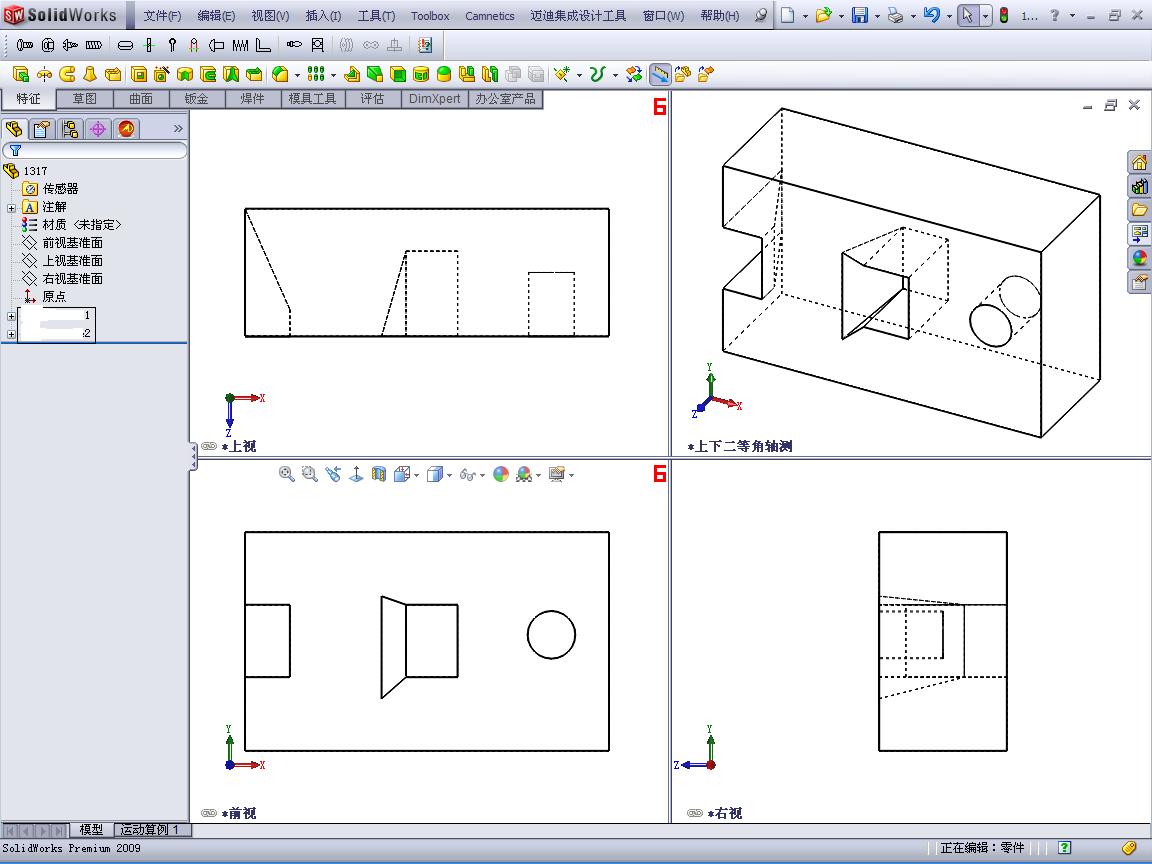Expand the panel tabs with the chevron arrows
The image size is (1152, 864).
point(178,129)
